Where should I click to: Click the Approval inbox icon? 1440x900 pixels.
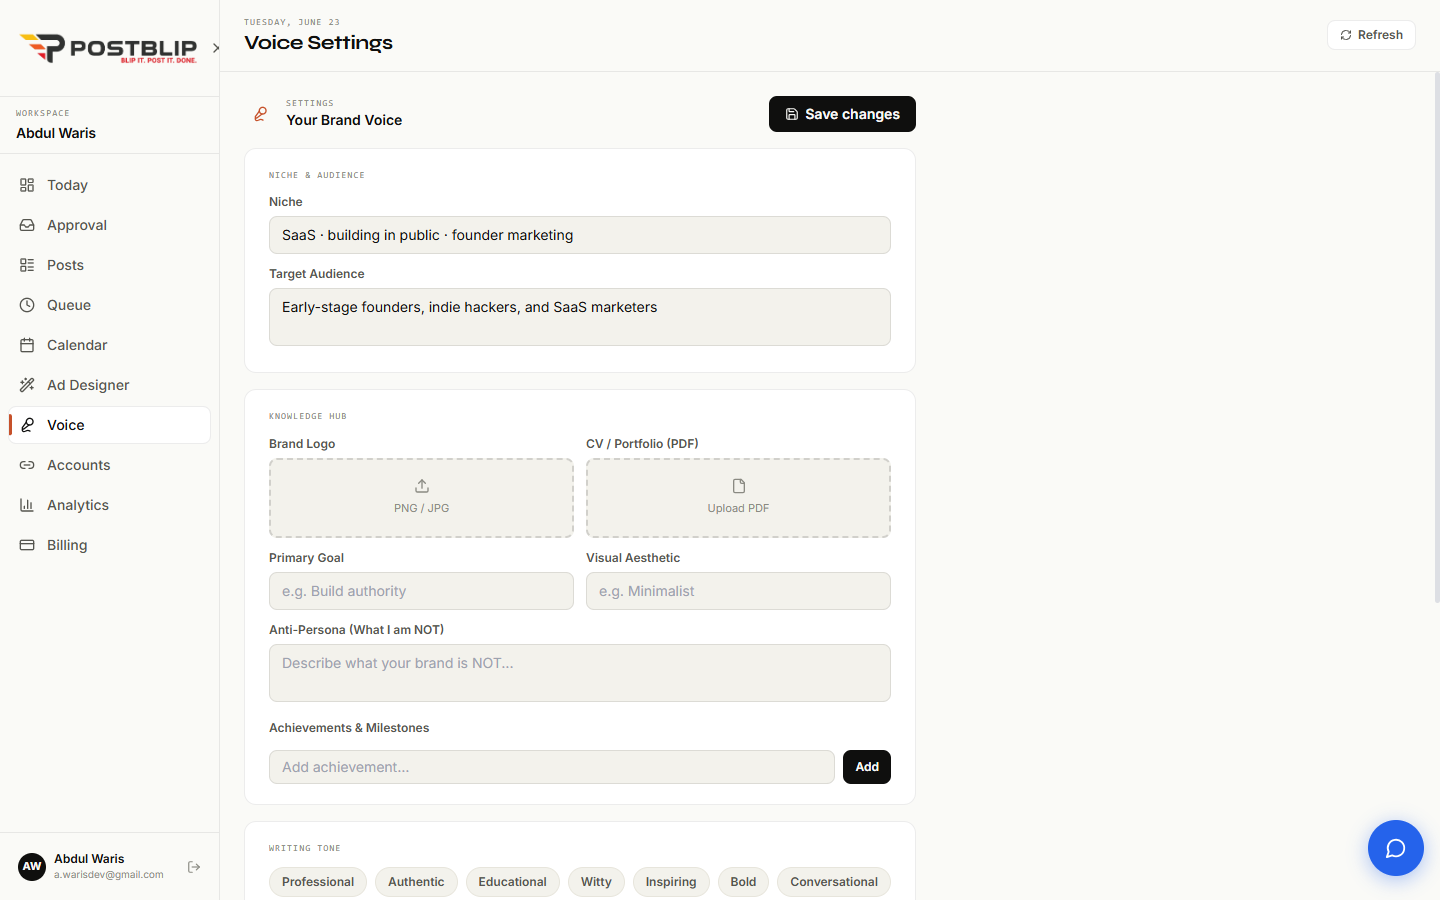click(x=27, y=225)
